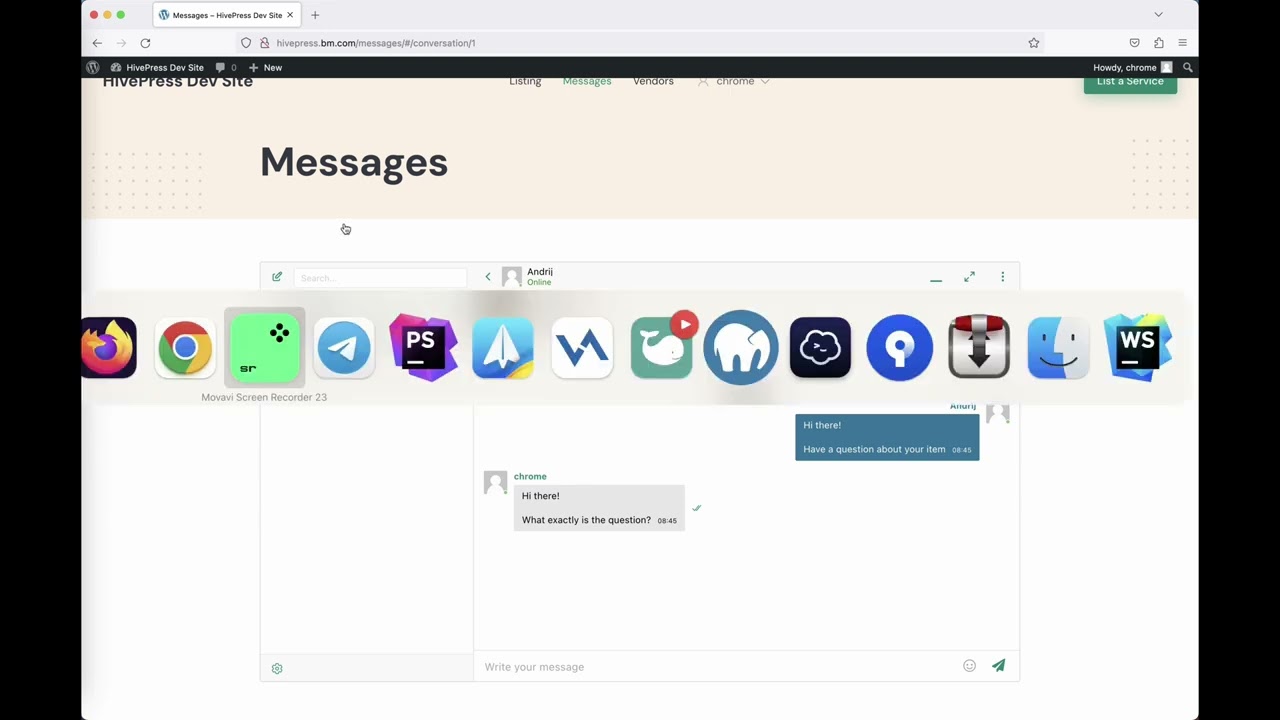Open the browser hamburger menu
The height and width of the screenshot is (720, 1280).
[1182, 43]
